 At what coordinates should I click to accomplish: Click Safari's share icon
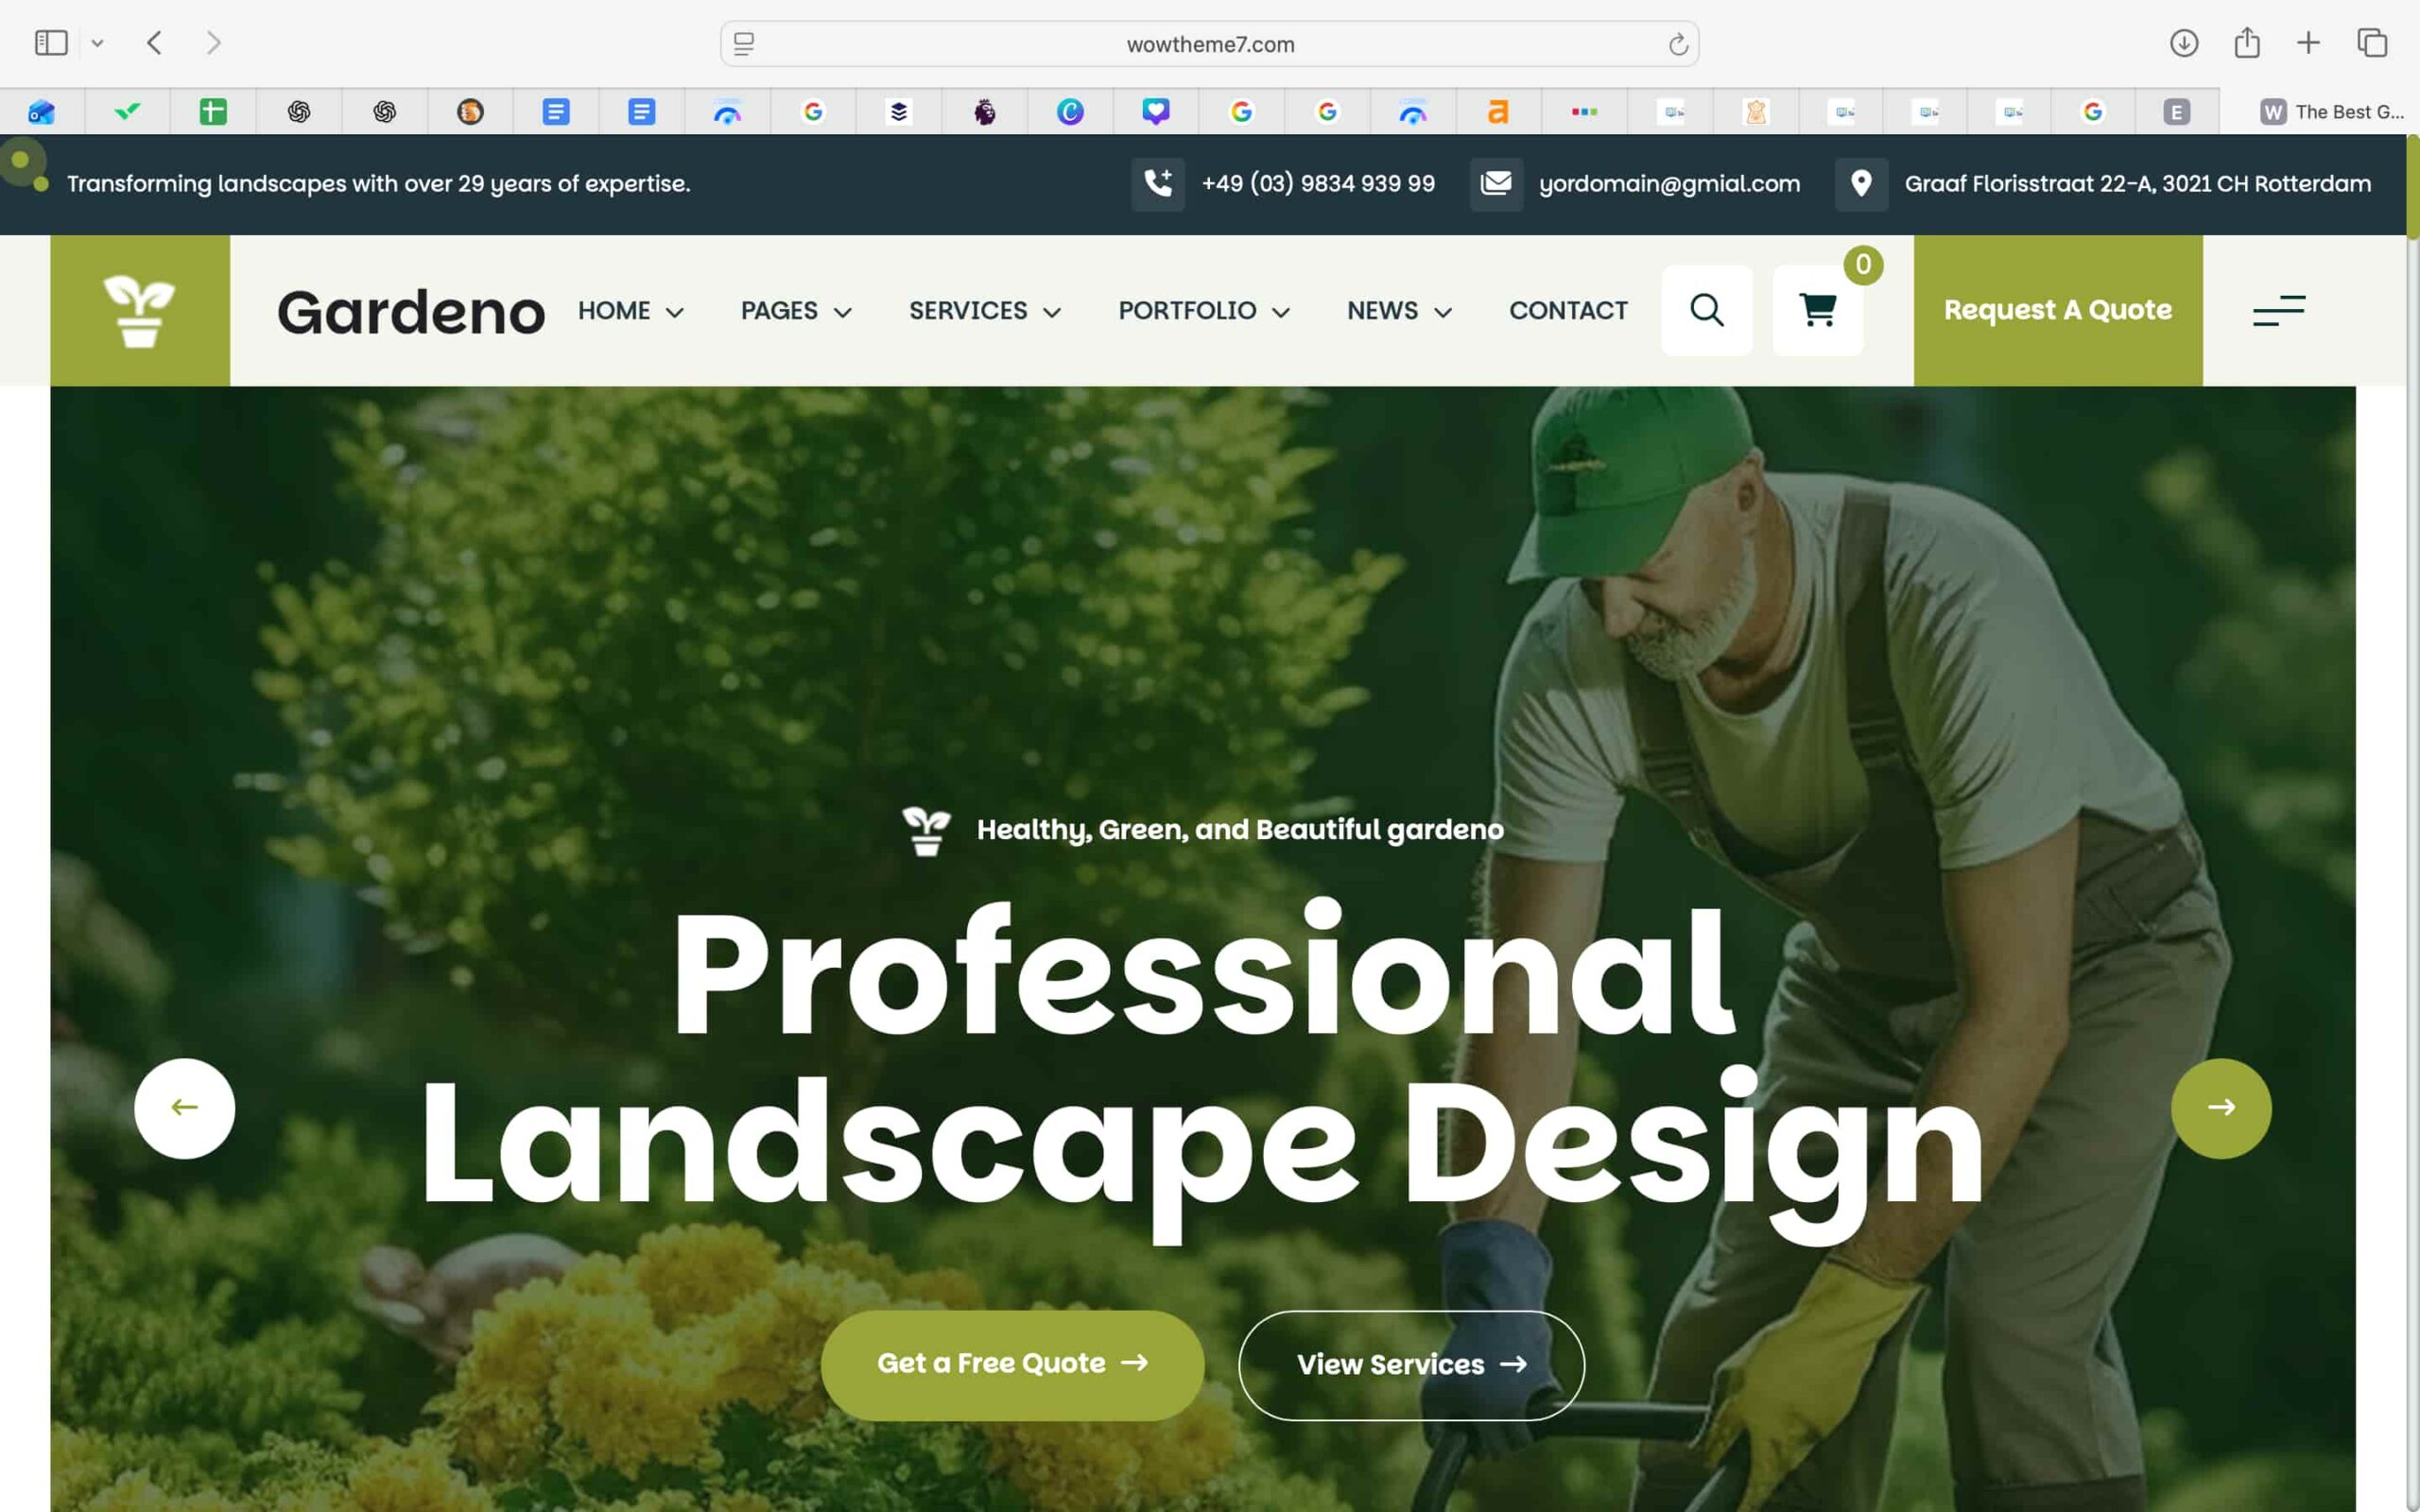coord(2246,43)
